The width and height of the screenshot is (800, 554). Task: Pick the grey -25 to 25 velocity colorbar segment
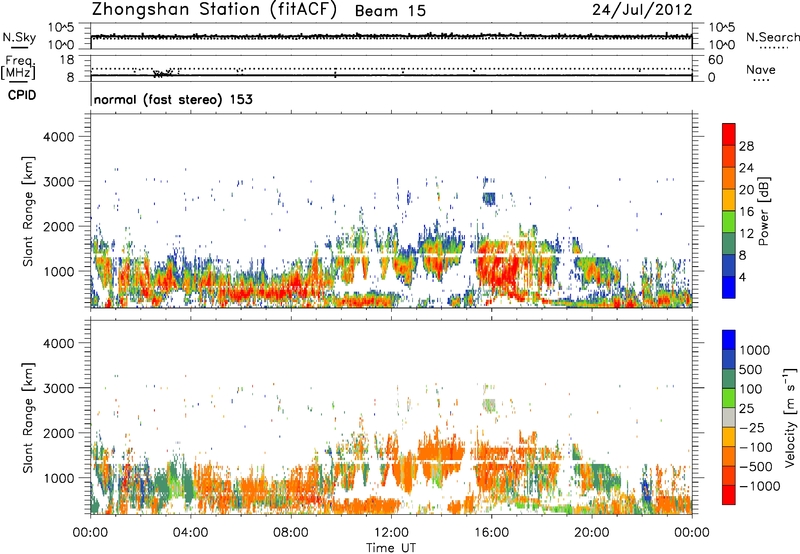click(729, 417)
